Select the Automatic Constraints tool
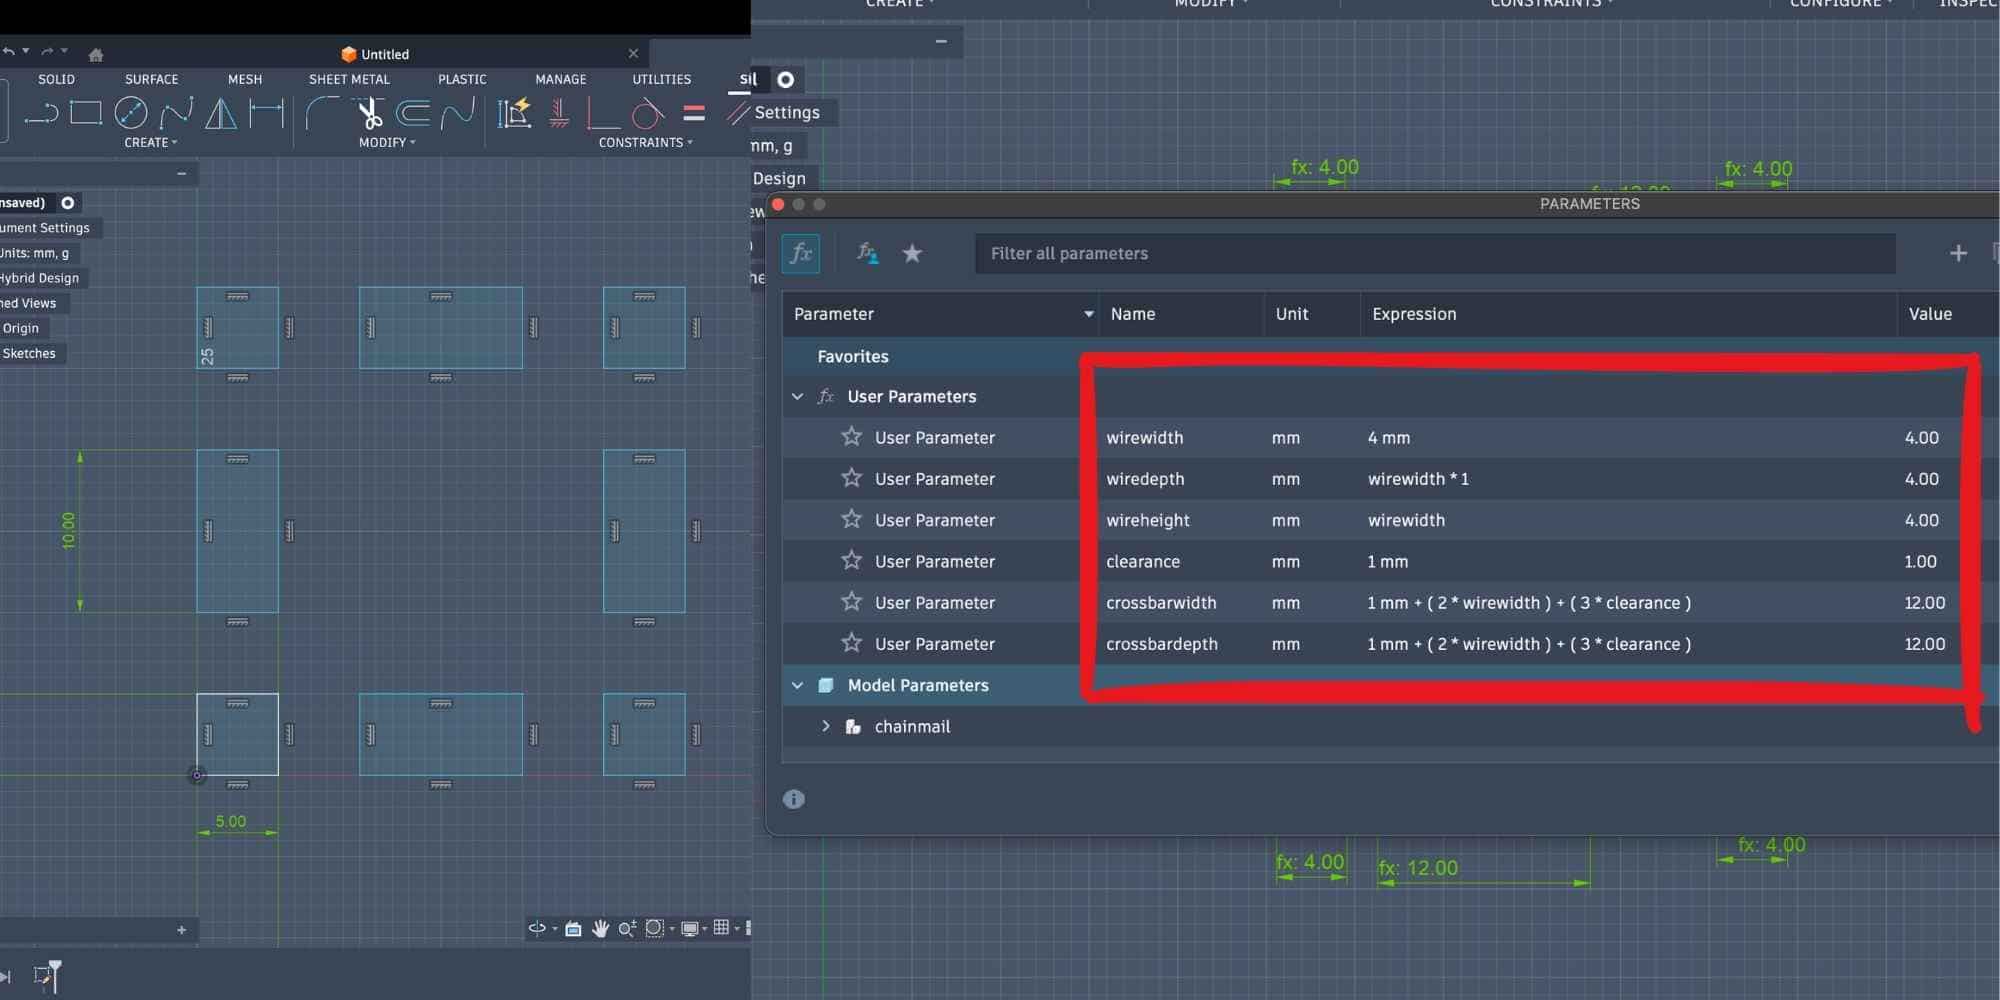Screen dimensions: 2000x1000 pos(514,113)
